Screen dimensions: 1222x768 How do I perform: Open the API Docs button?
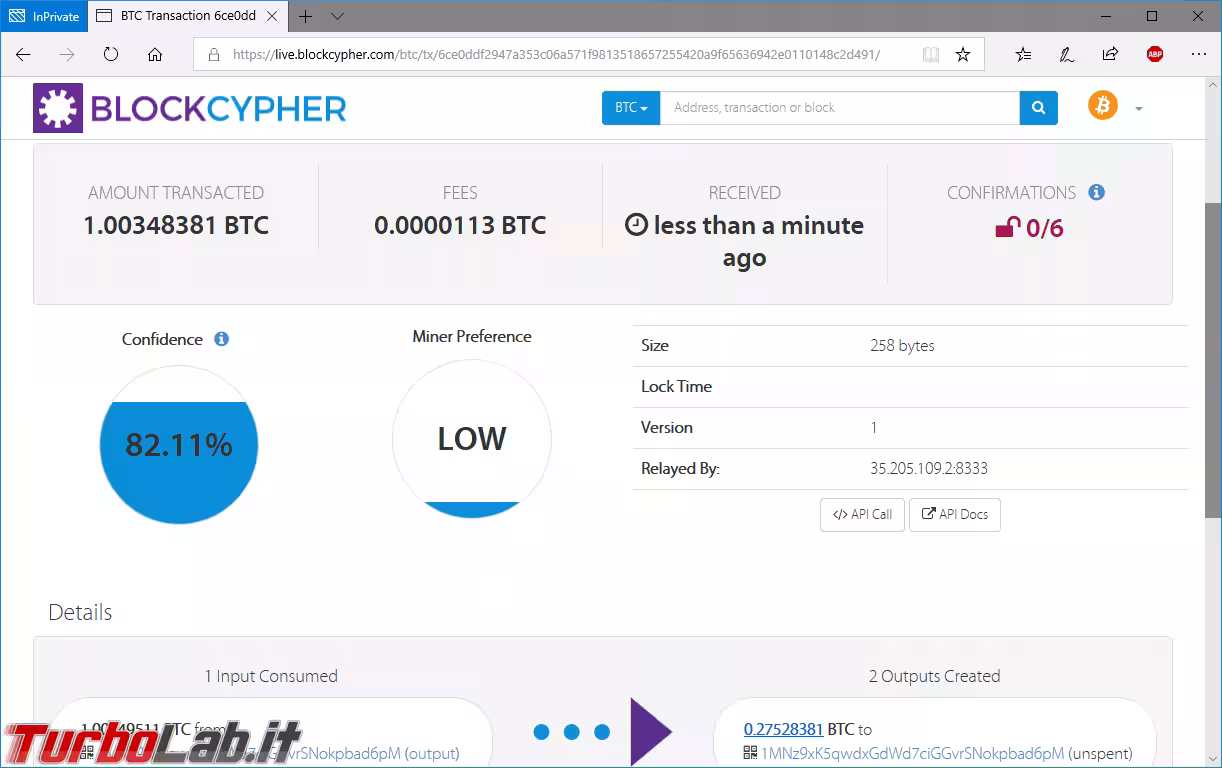[x=955, y=514]
